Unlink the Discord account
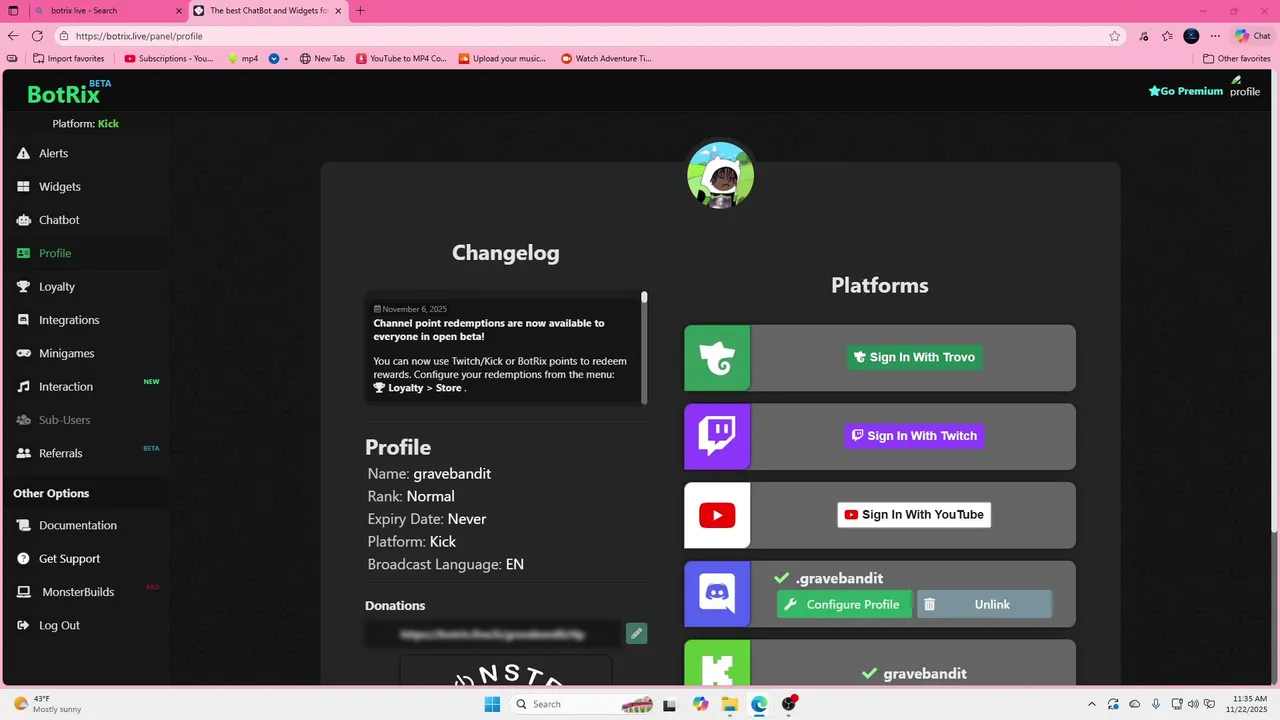The image size is (1280, 720). (x=984, y=604)
